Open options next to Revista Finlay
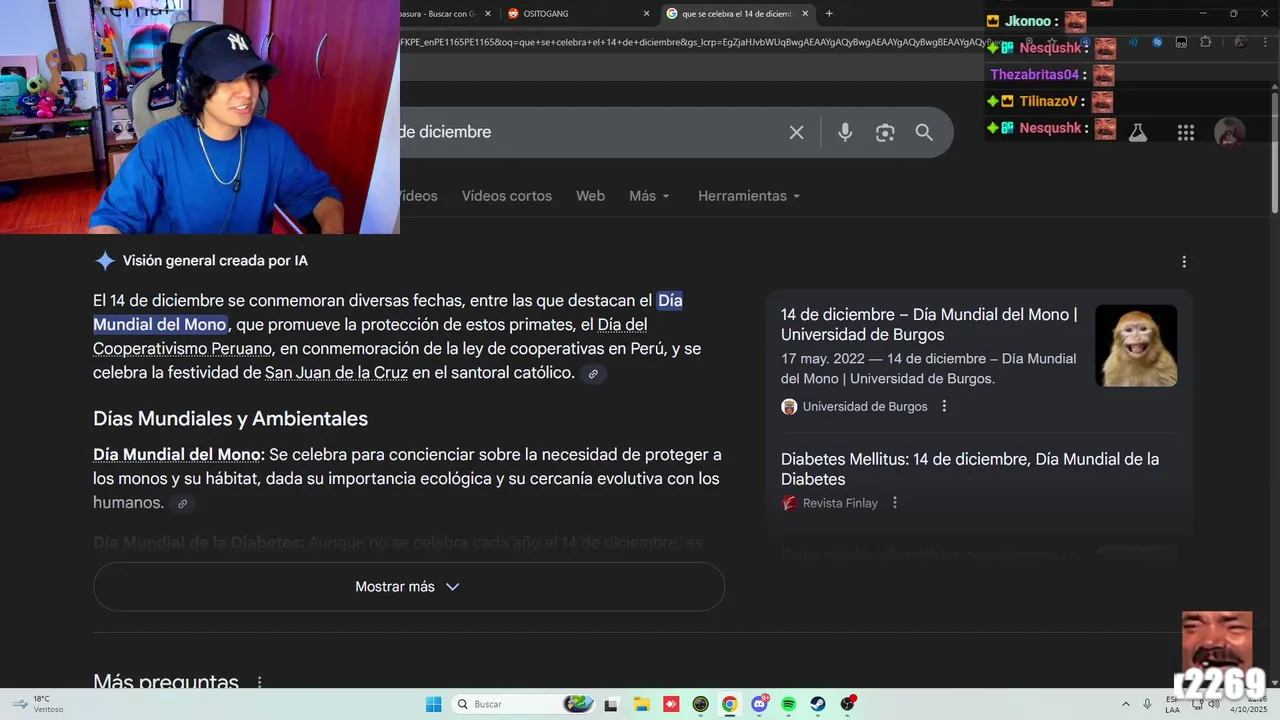This screenshot has width=1280, height=720. coord(895,503)
